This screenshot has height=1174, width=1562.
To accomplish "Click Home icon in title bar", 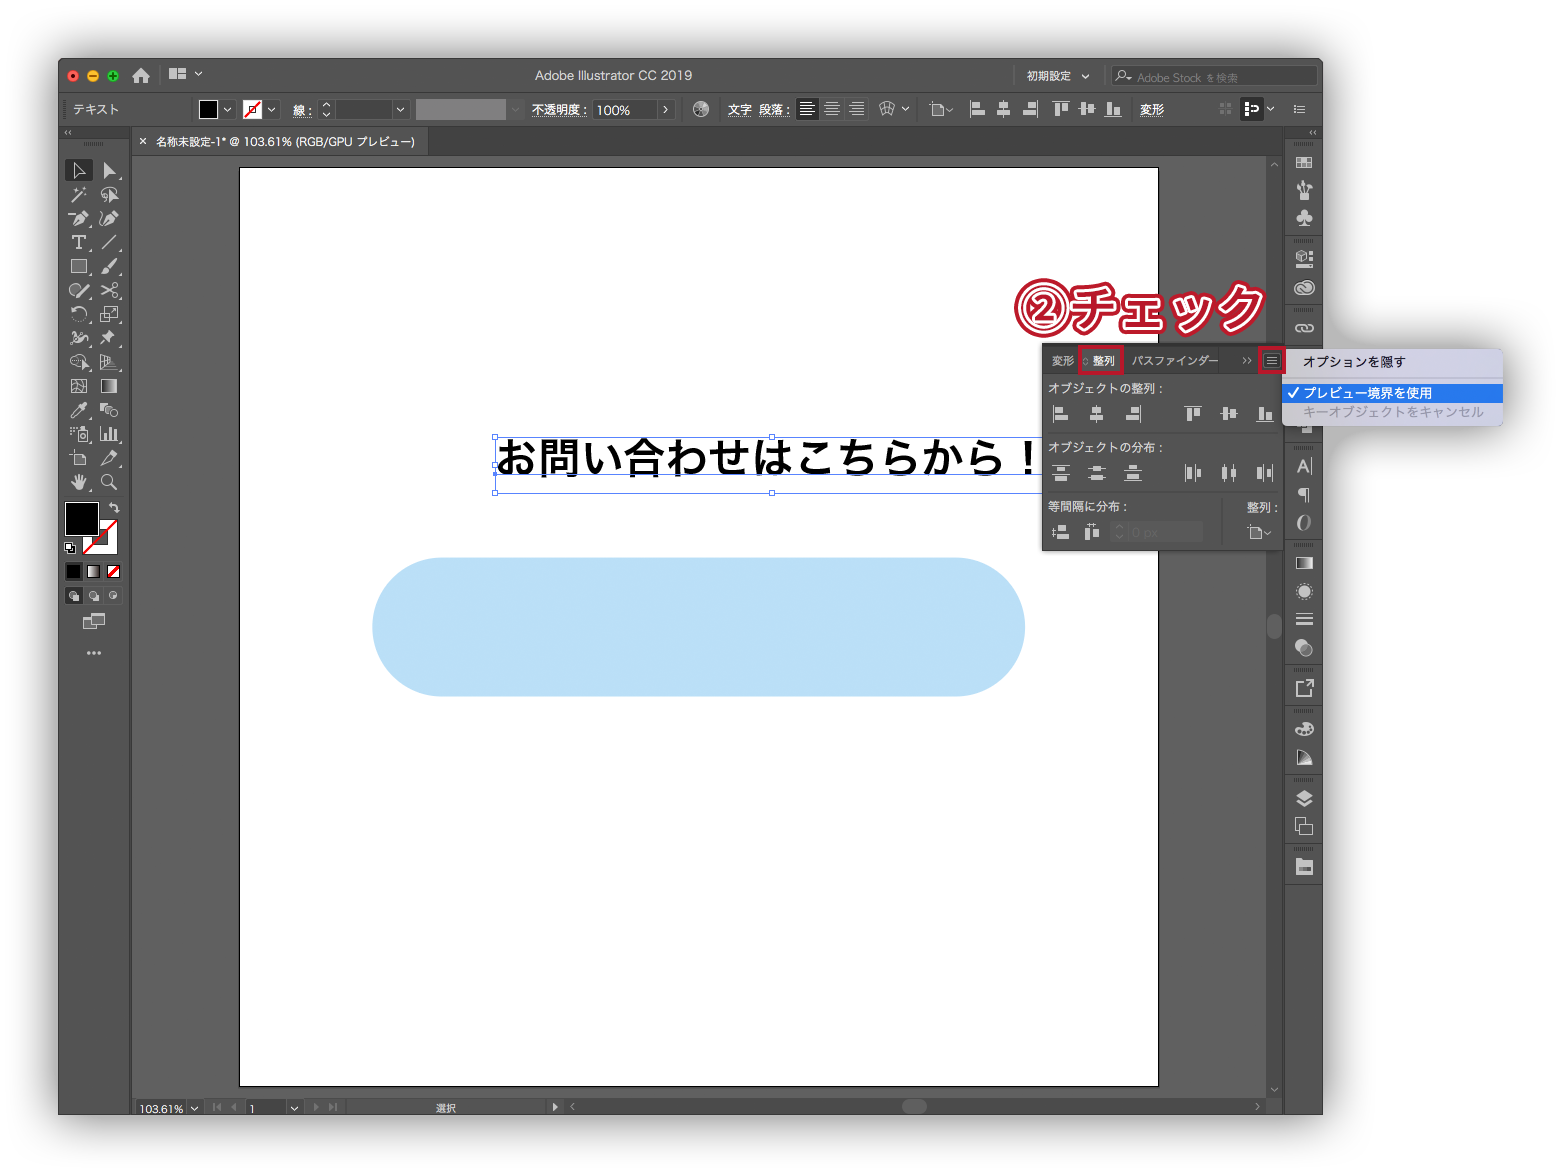I will pos(141,75).
